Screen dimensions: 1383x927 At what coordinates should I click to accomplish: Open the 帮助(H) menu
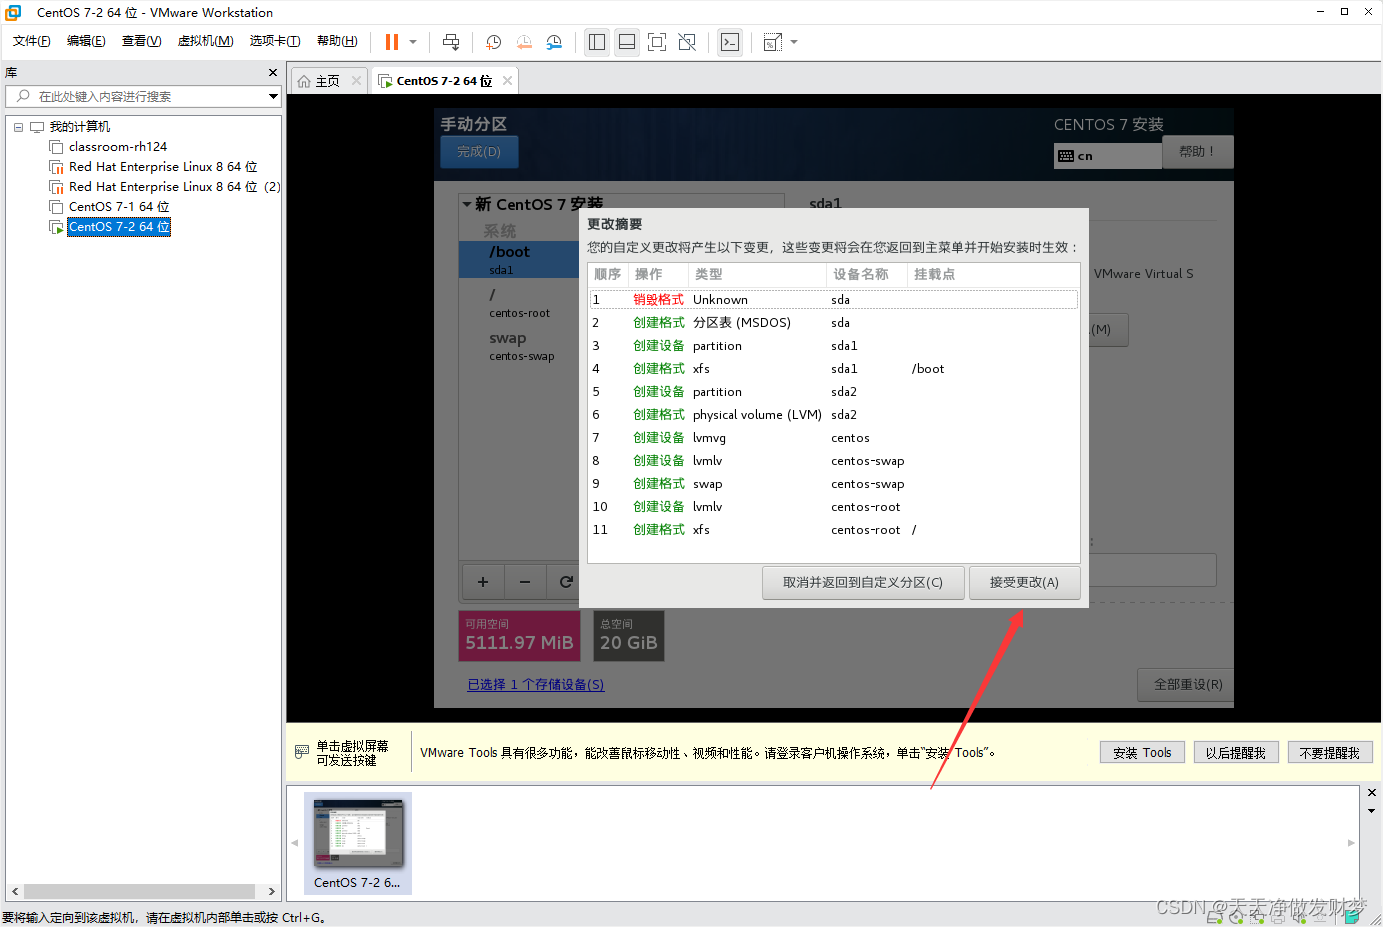point(337,41)
